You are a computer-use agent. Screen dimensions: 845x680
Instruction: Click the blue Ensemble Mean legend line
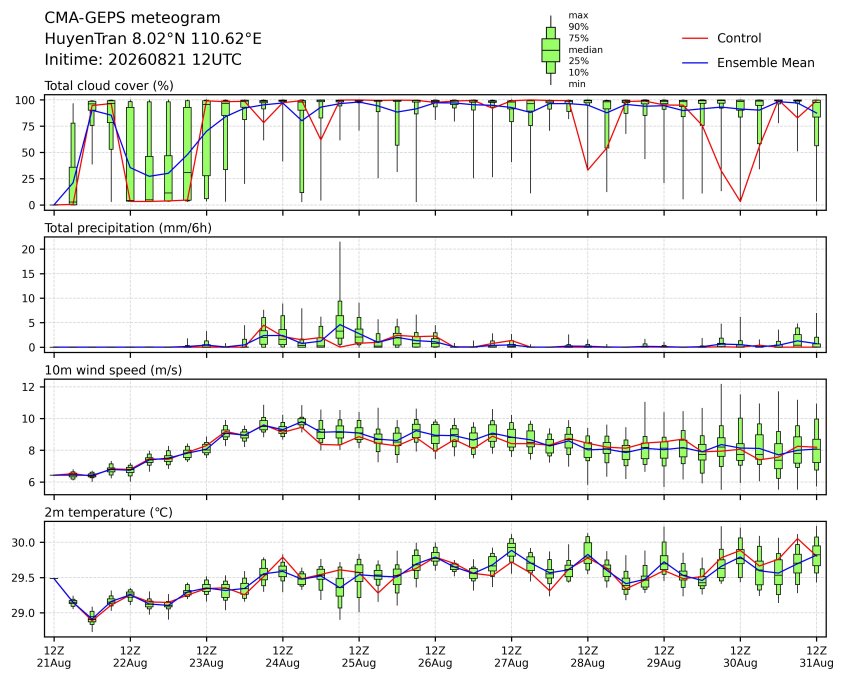point(695,63)
